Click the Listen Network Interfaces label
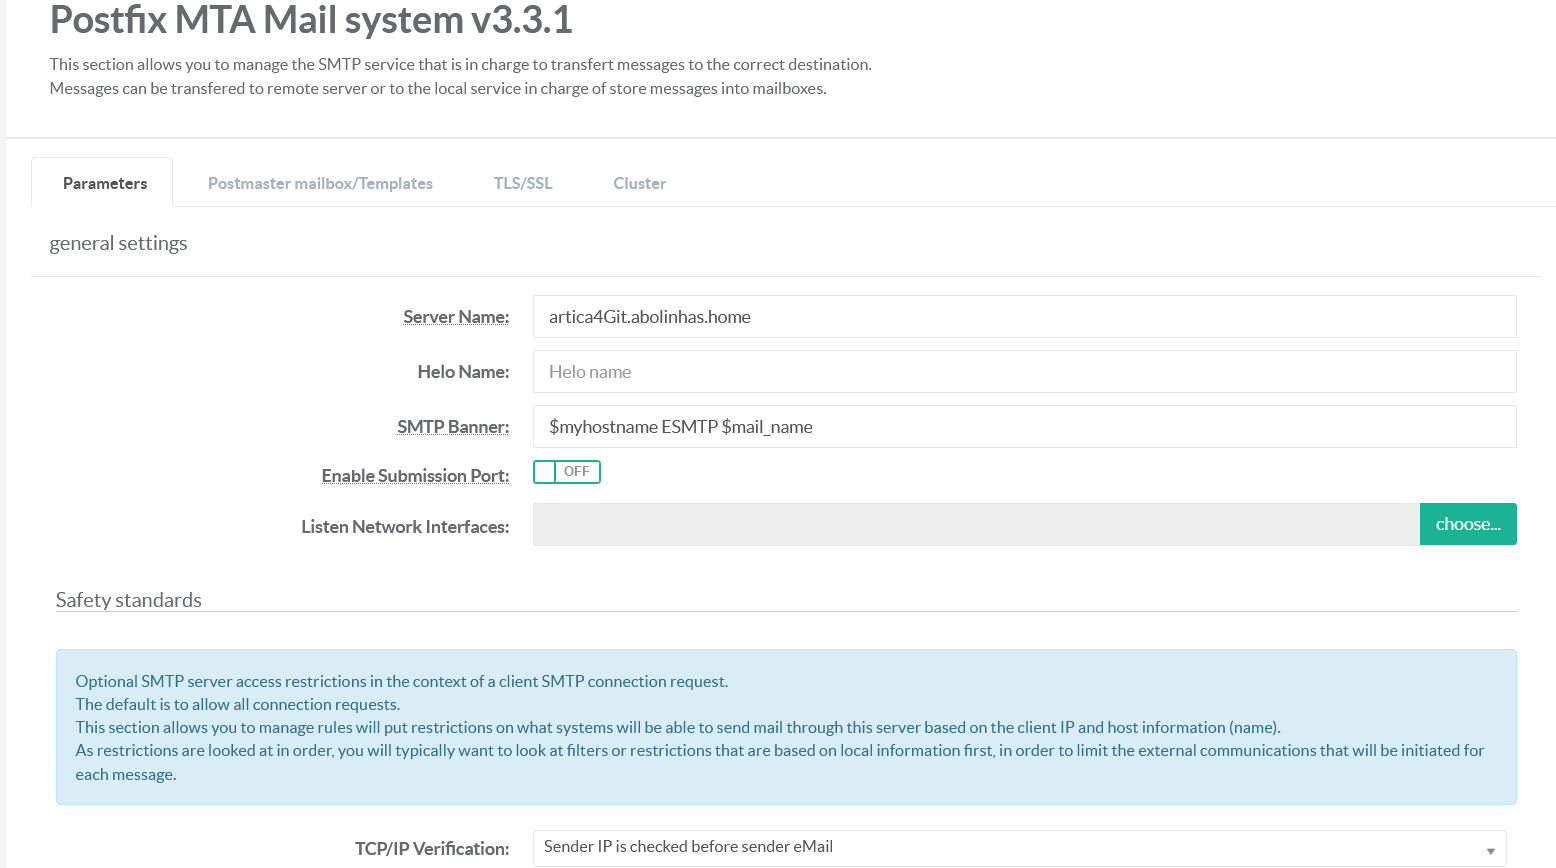1556x868 pixels. [x=405, y=527]
